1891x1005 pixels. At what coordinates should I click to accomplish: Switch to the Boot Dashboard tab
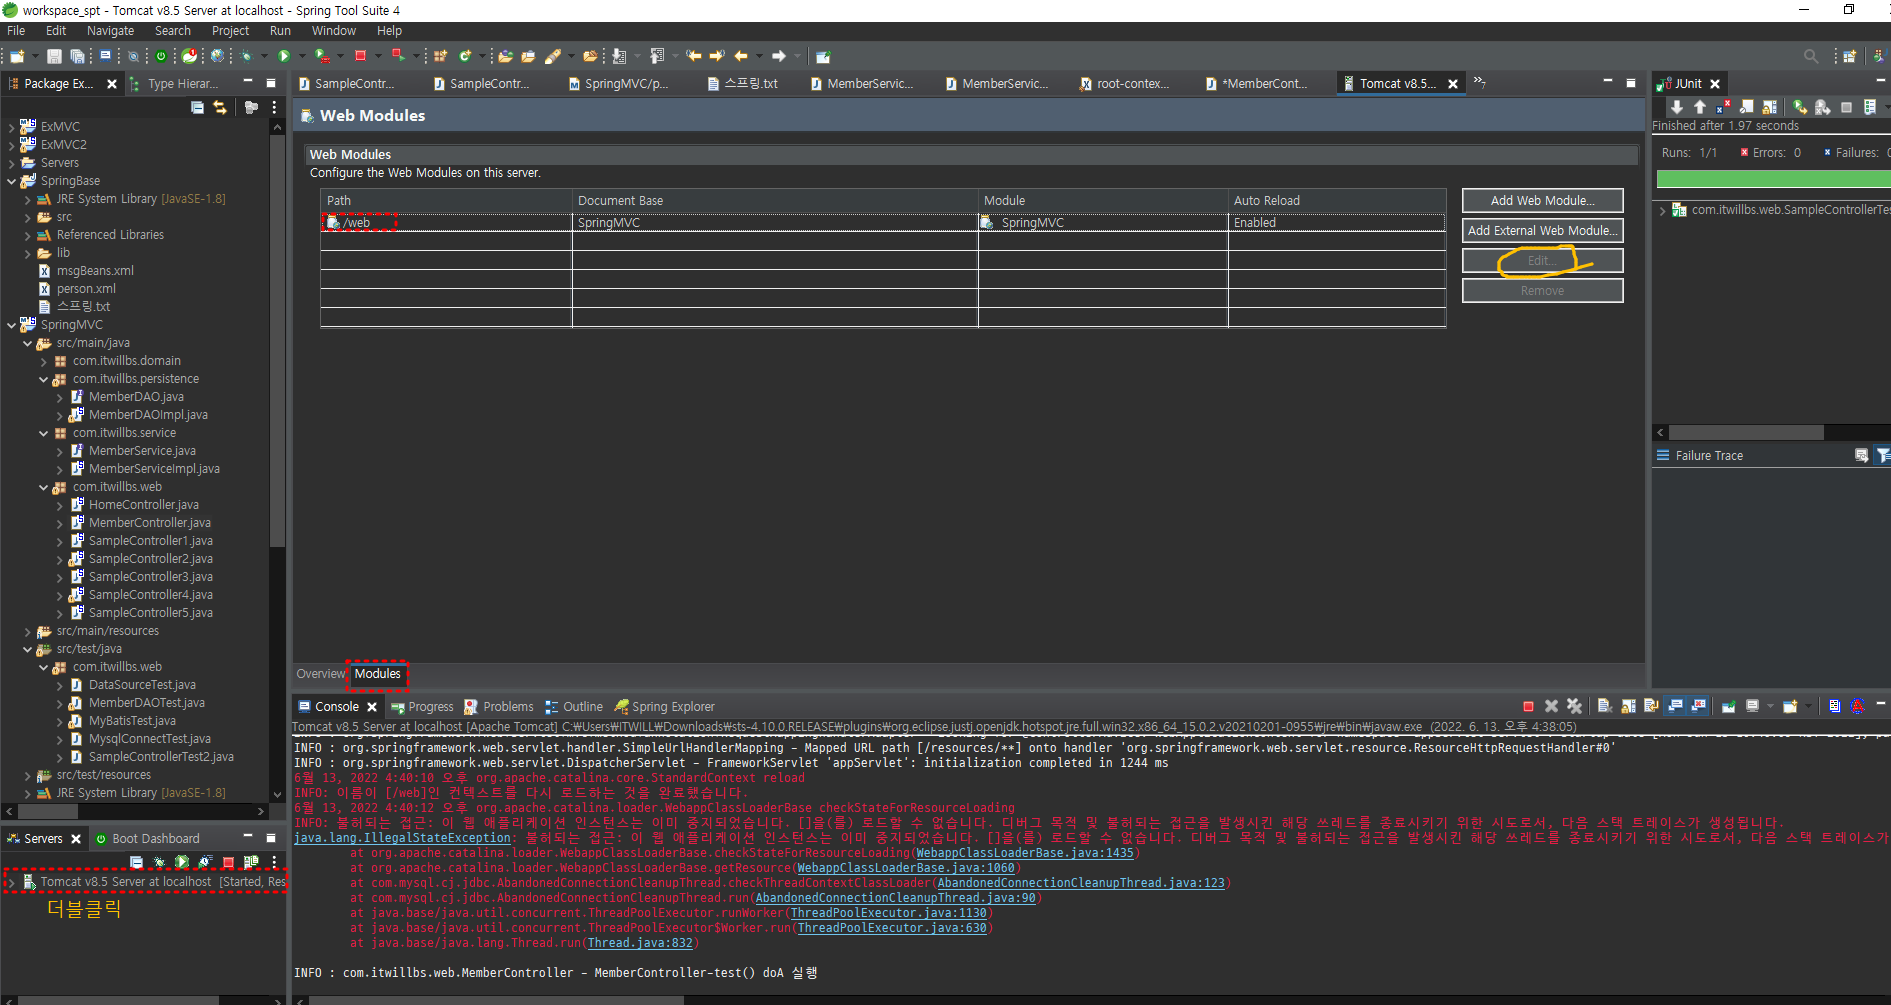click(147, 839)
